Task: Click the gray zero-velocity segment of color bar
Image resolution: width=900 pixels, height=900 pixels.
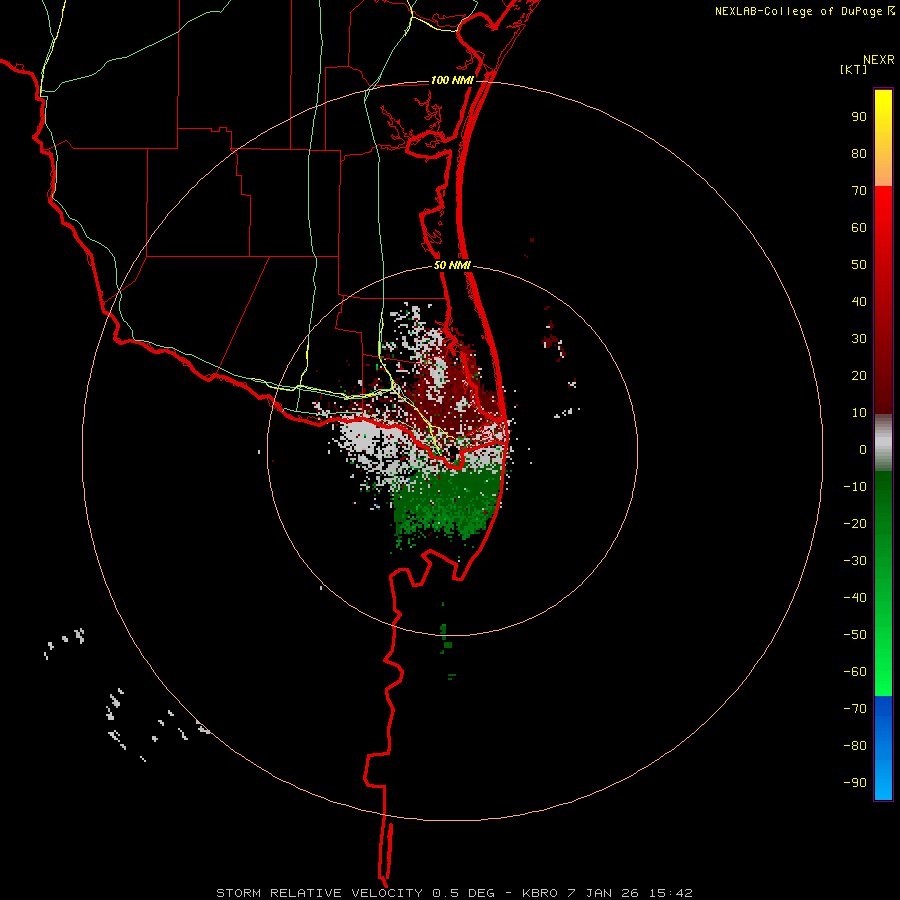Action: click(883, 443)
